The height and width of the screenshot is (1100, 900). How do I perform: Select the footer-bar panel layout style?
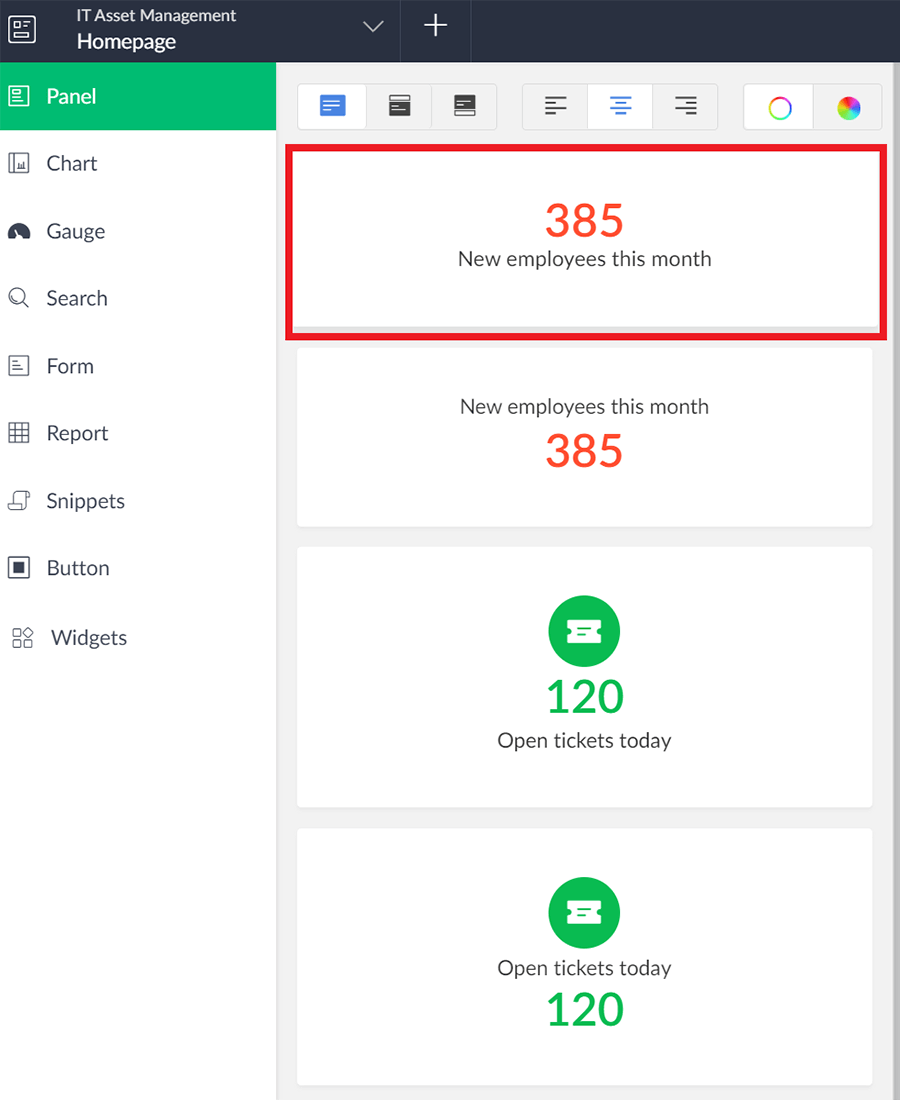464,107
